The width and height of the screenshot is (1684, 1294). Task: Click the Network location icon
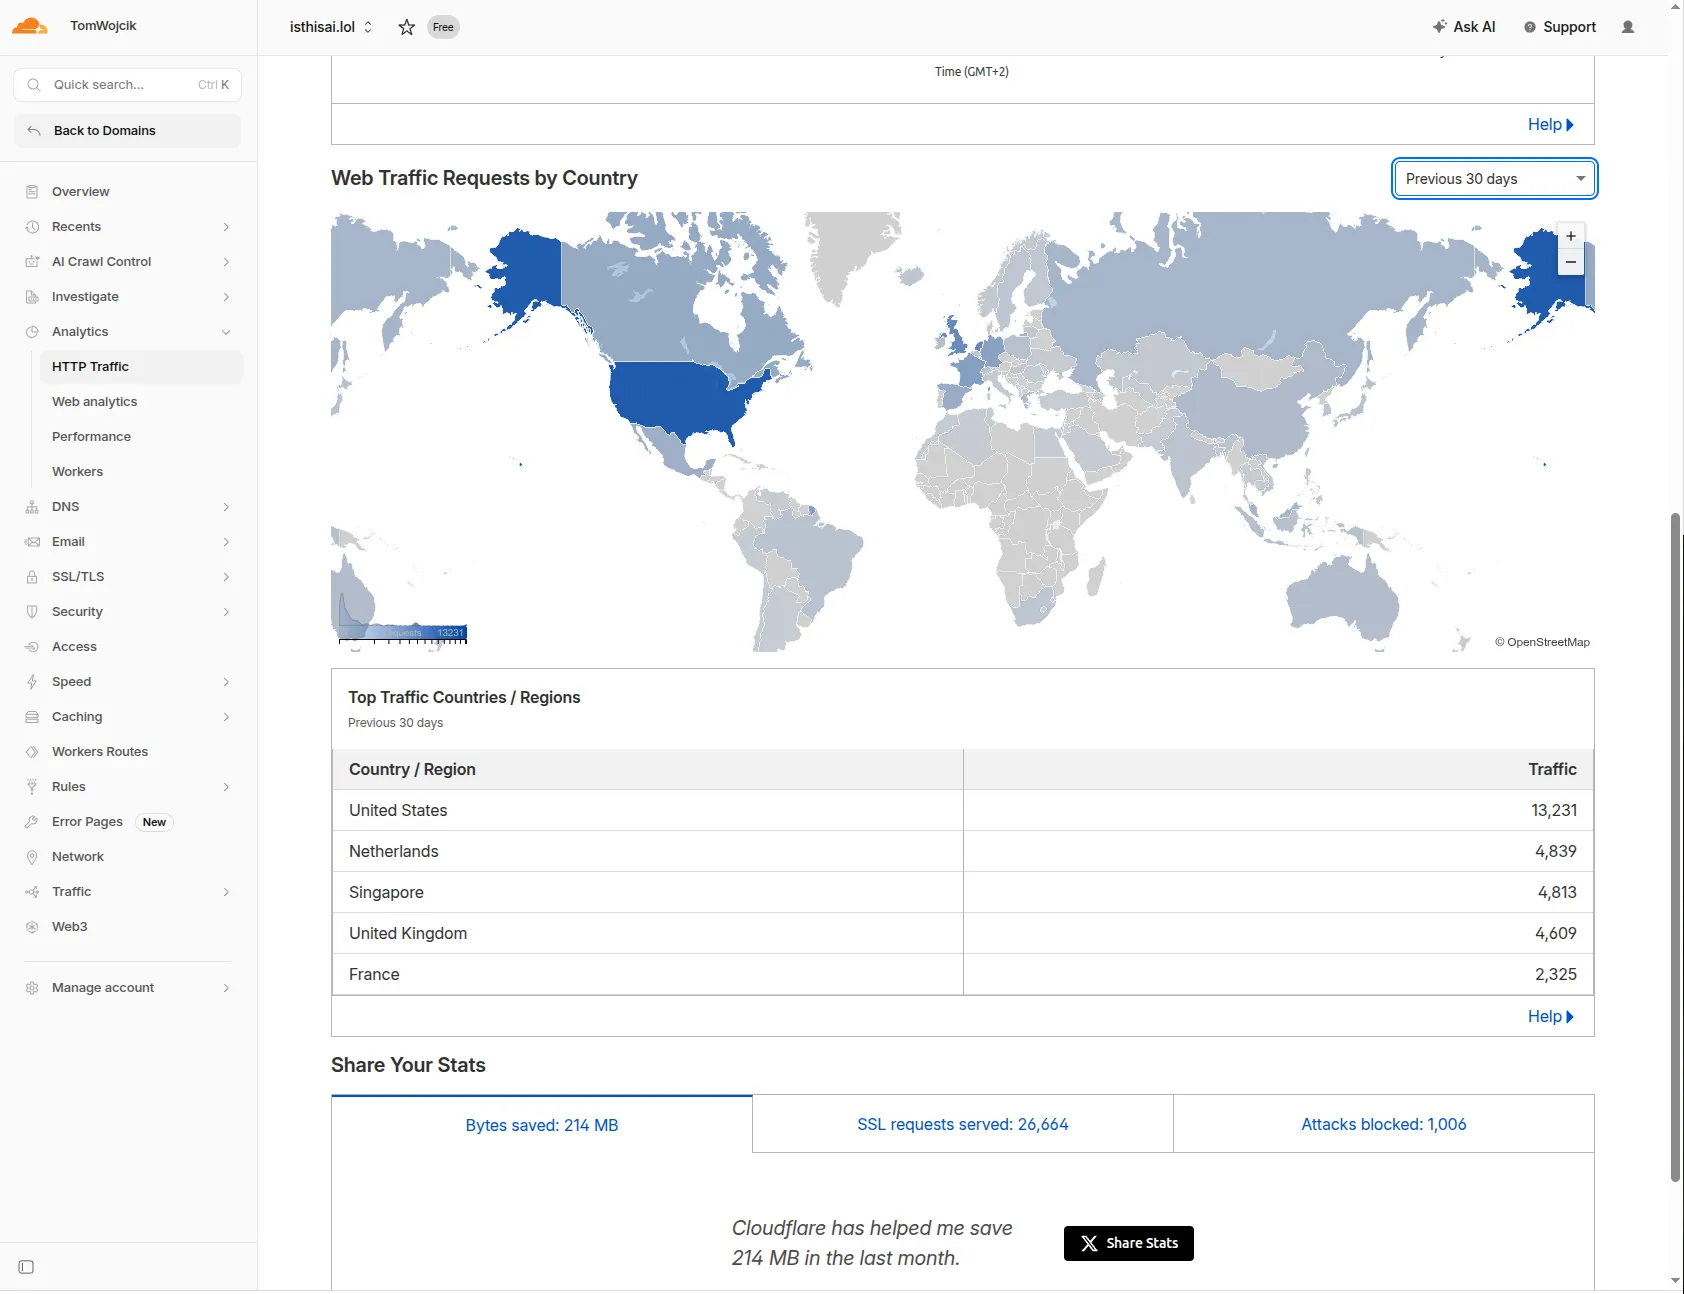[x=32, y=857]
